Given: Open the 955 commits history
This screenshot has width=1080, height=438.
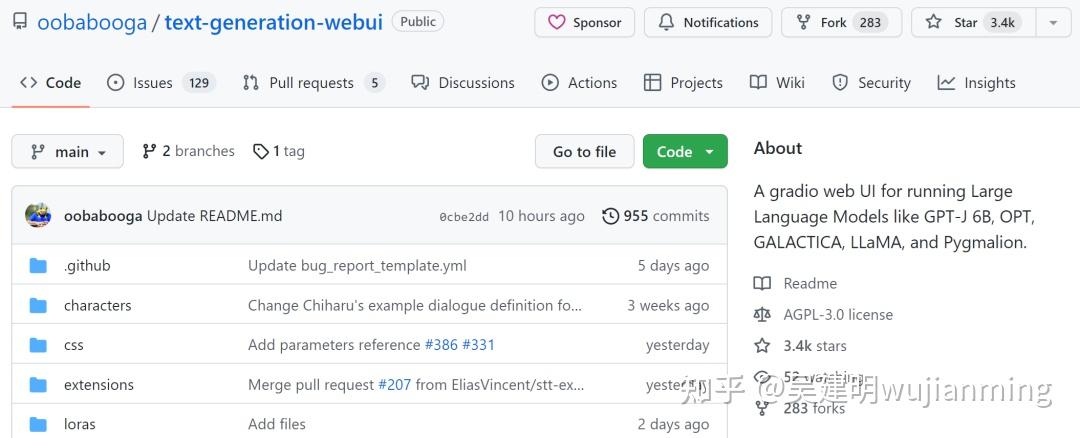Looking at the screenshot, I should pyautogui.click(x=656, y=216).
